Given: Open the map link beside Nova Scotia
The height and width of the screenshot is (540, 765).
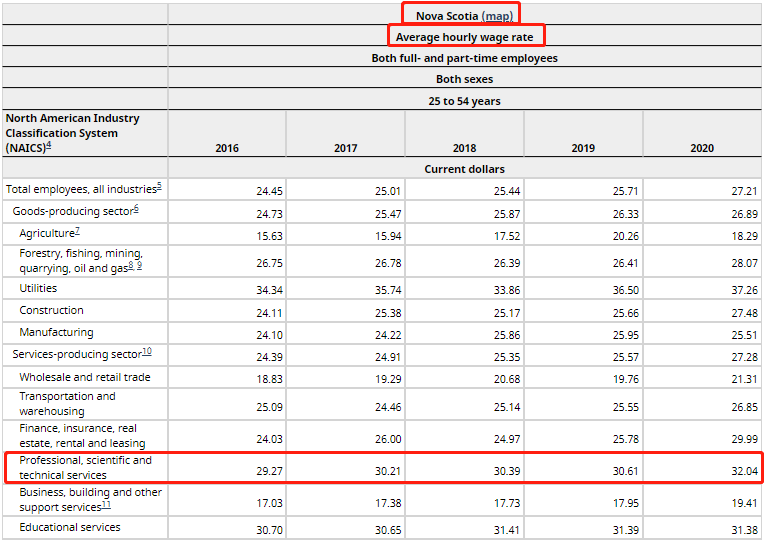Looking at the screenshot, I should coord(497,16).
